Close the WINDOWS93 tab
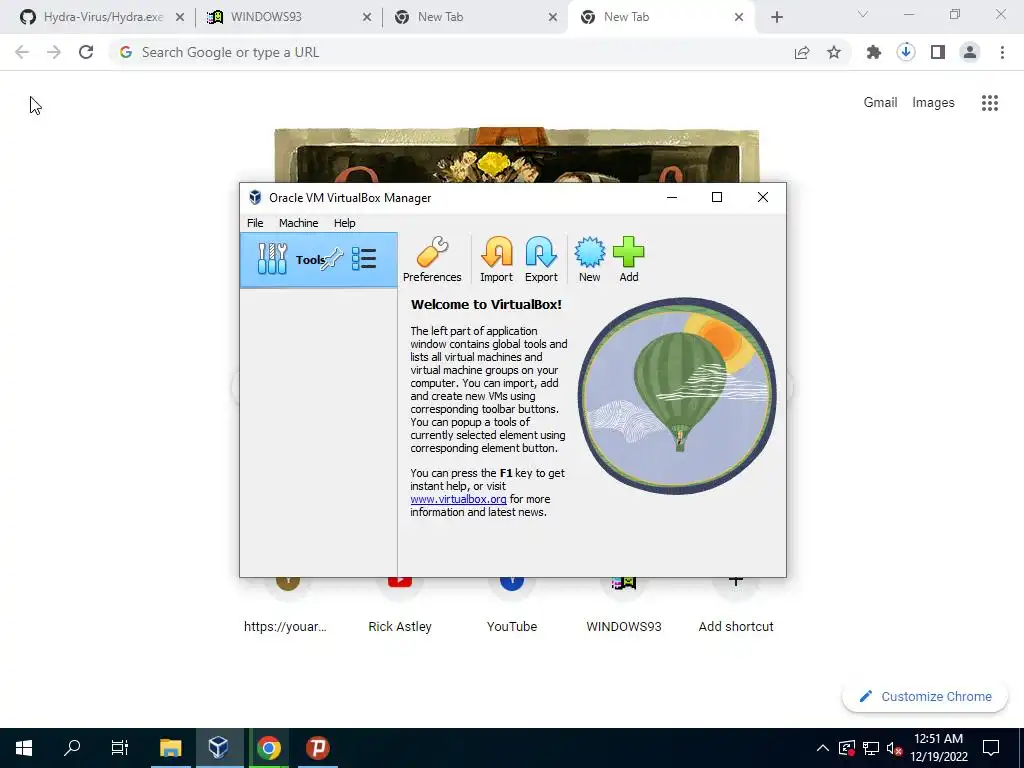This screenshot has height=768, width=1024. coord(367,18)
